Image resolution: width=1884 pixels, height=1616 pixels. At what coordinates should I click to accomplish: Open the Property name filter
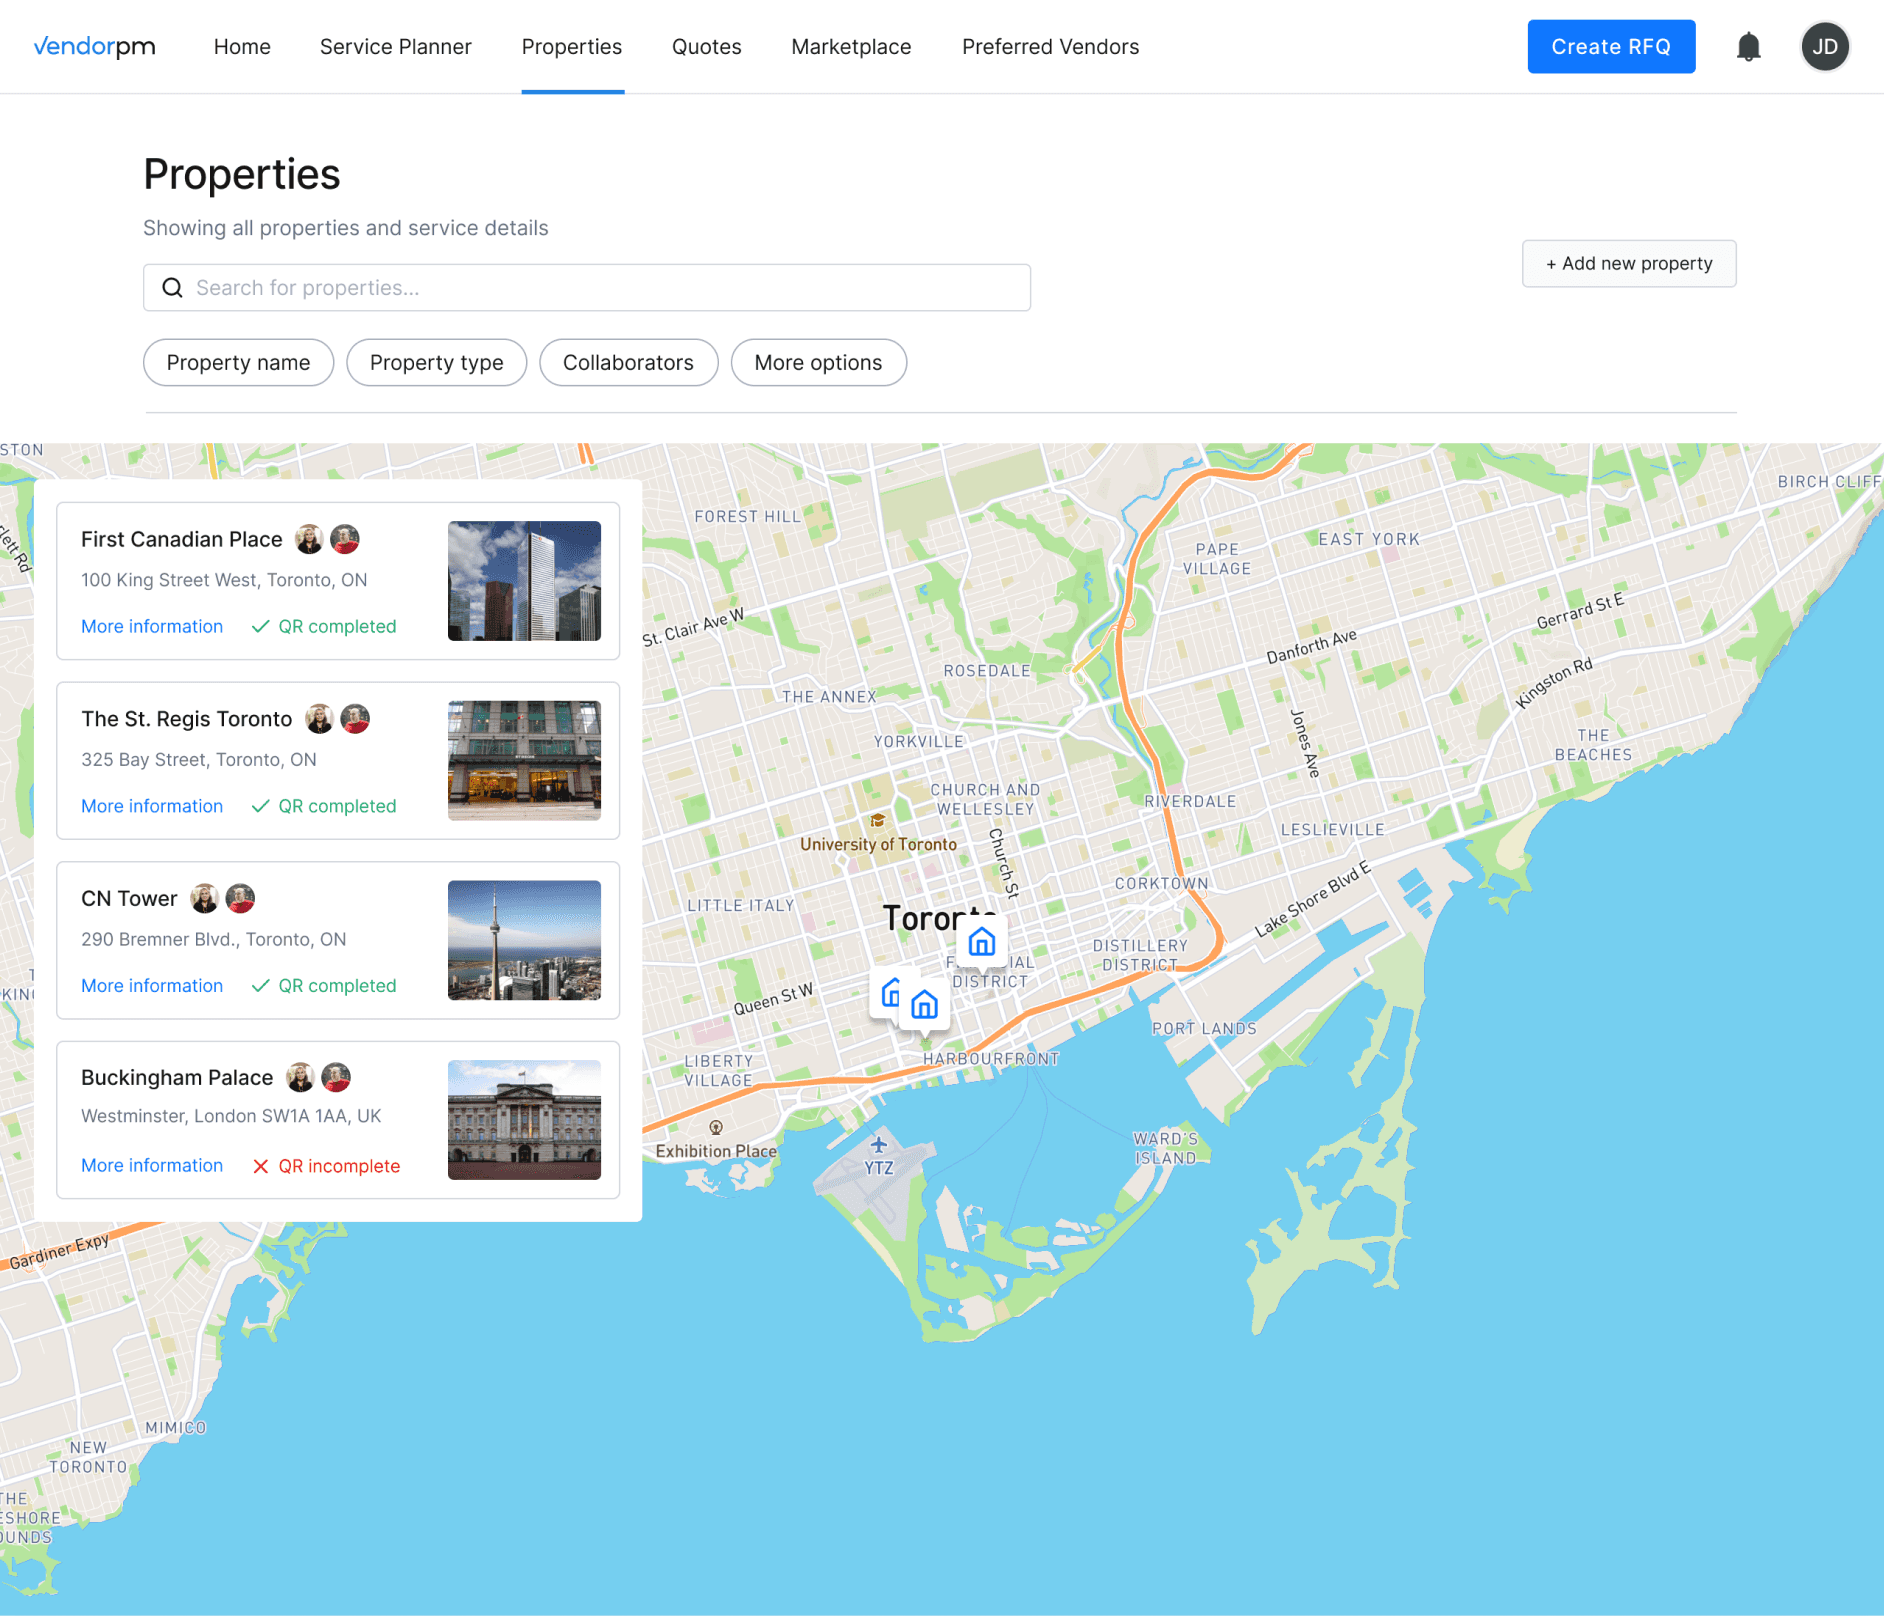pyautogui.click(x=238, y=362)
